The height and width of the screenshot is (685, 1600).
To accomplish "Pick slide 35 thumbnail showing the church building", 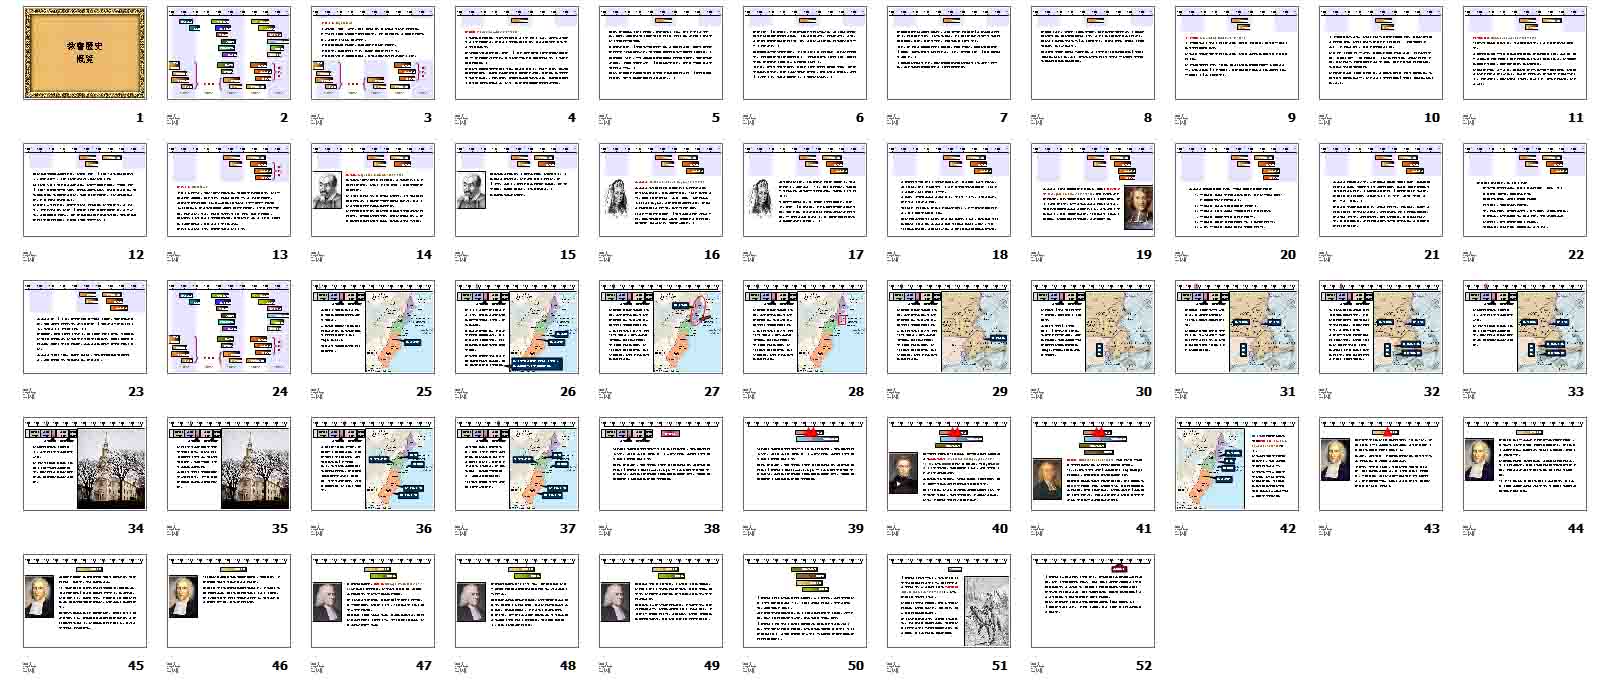I will click(x=229, y=464).
